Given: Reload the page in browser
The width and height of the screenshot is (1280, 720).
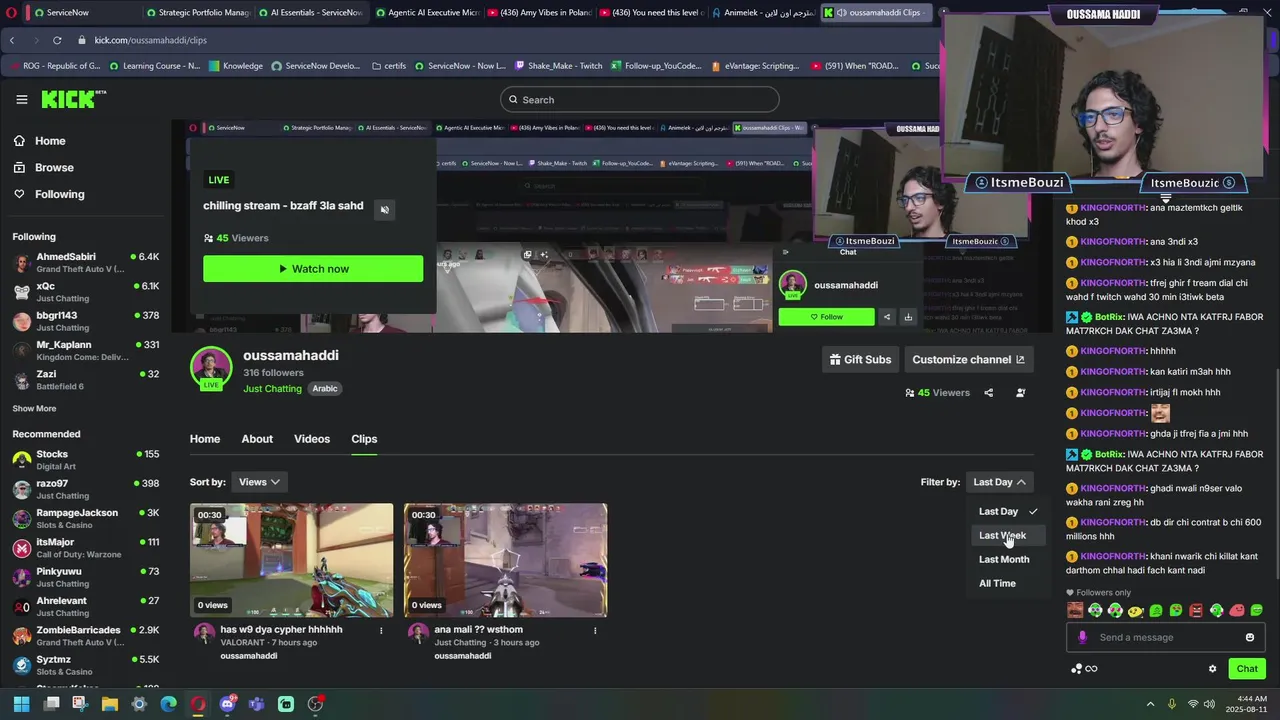Looking at the screenshot, I should coord(57,40).
